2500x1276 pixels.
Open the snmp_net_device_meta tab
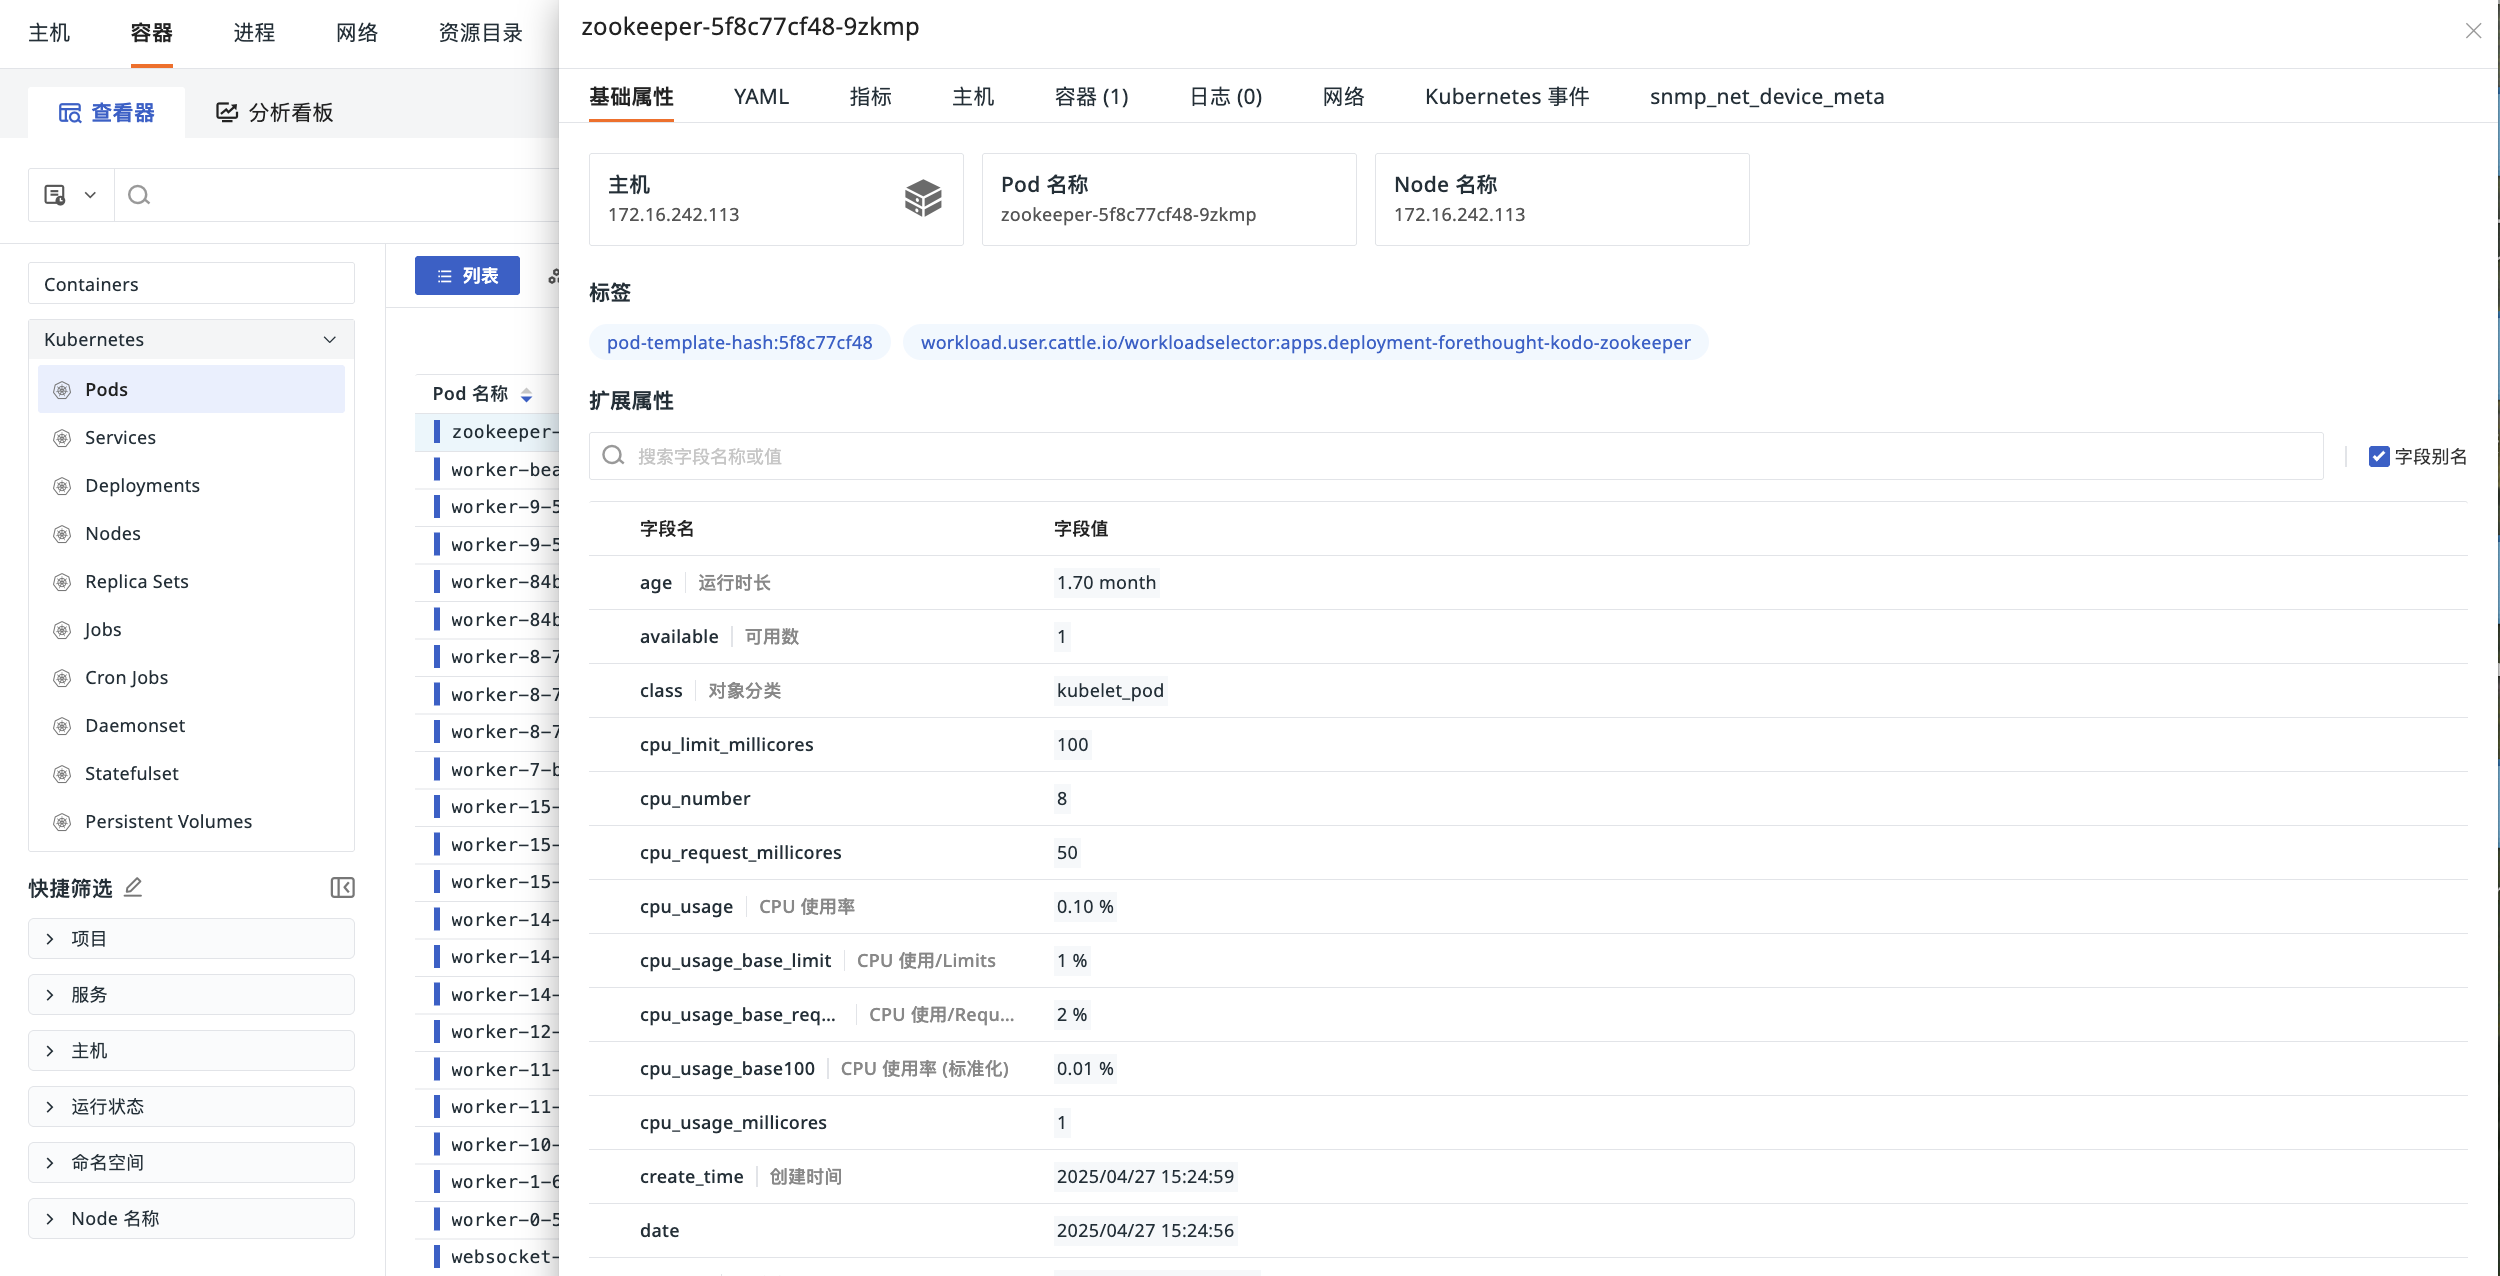pos(1767,97)
